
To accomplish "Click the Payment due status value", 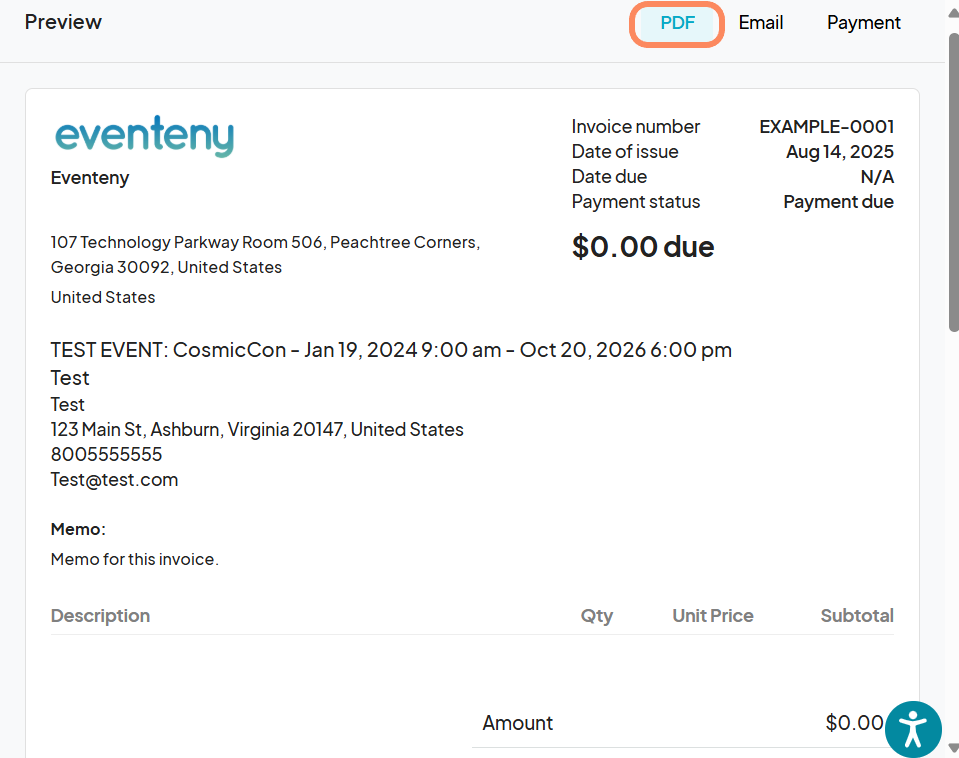I will 838,202.
